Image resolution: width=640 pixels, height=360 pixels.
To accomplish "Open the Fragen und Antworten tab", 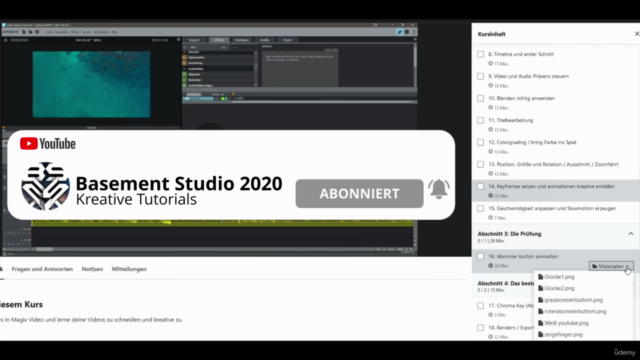I will point(42,269).
